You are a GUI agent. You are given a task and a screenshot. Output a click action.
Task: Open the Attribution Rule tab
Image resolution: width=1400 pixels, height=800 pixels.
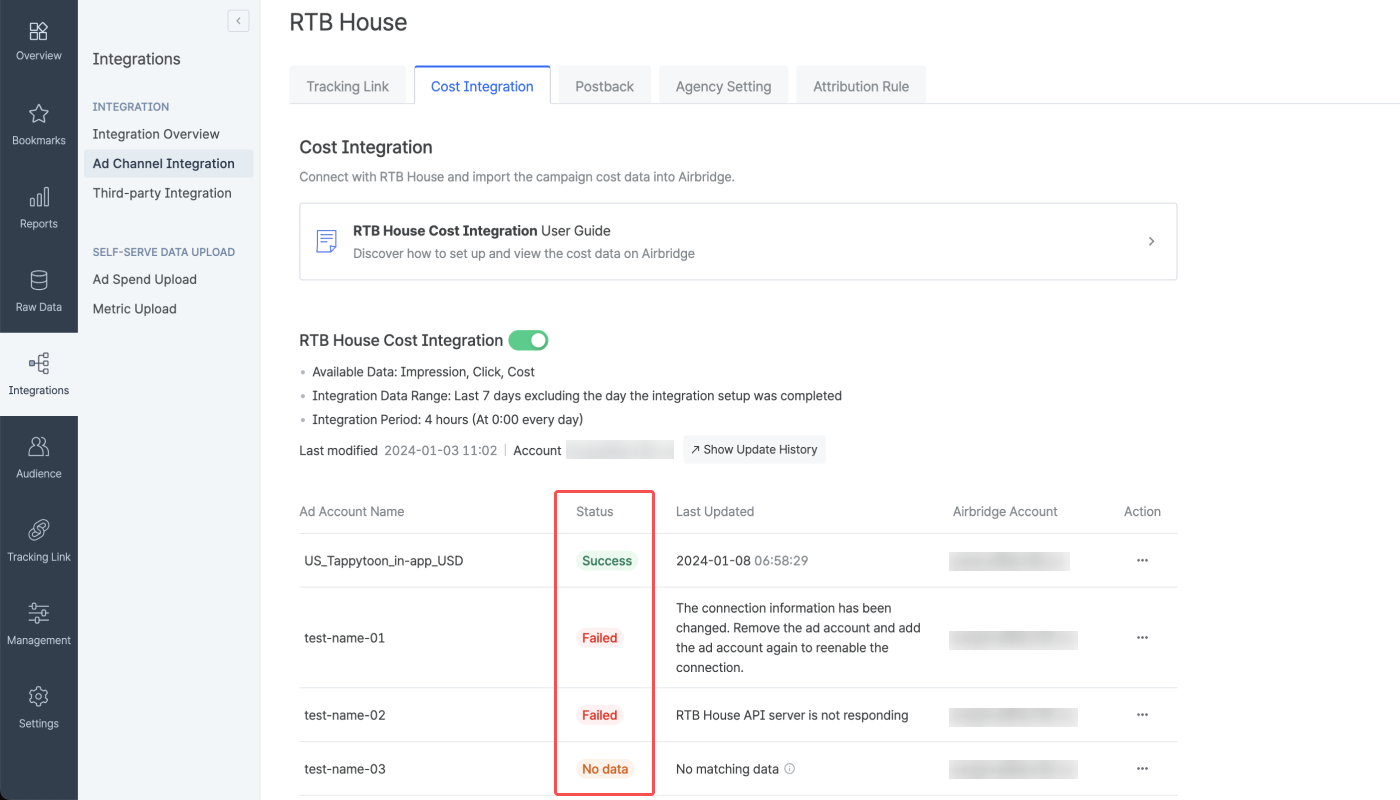click(861, 86)
